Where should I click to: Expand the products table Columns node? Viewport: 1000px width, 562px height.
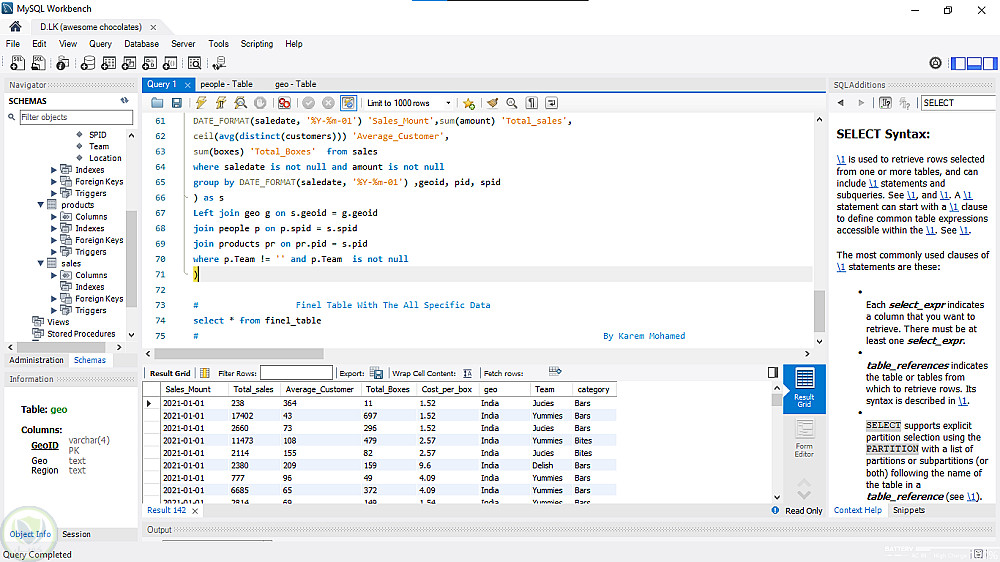click(x=54, y=217)
